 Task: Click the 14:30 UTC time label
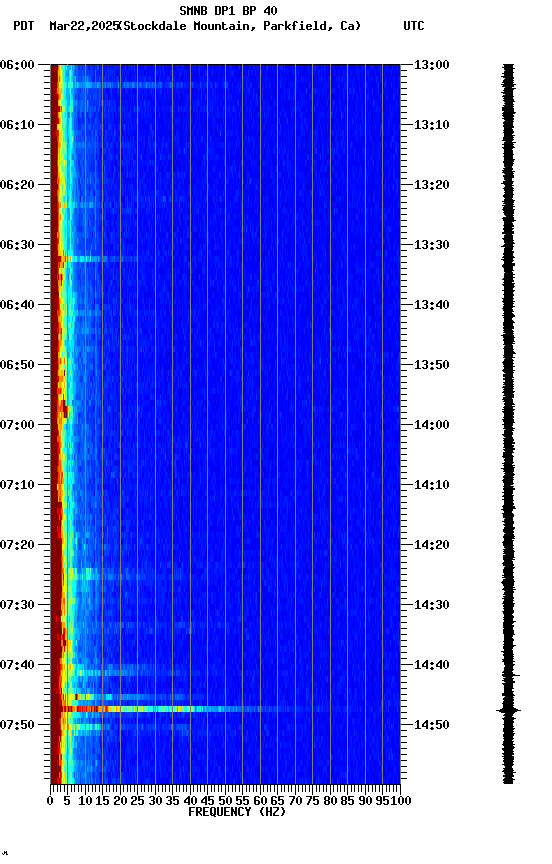432,605
